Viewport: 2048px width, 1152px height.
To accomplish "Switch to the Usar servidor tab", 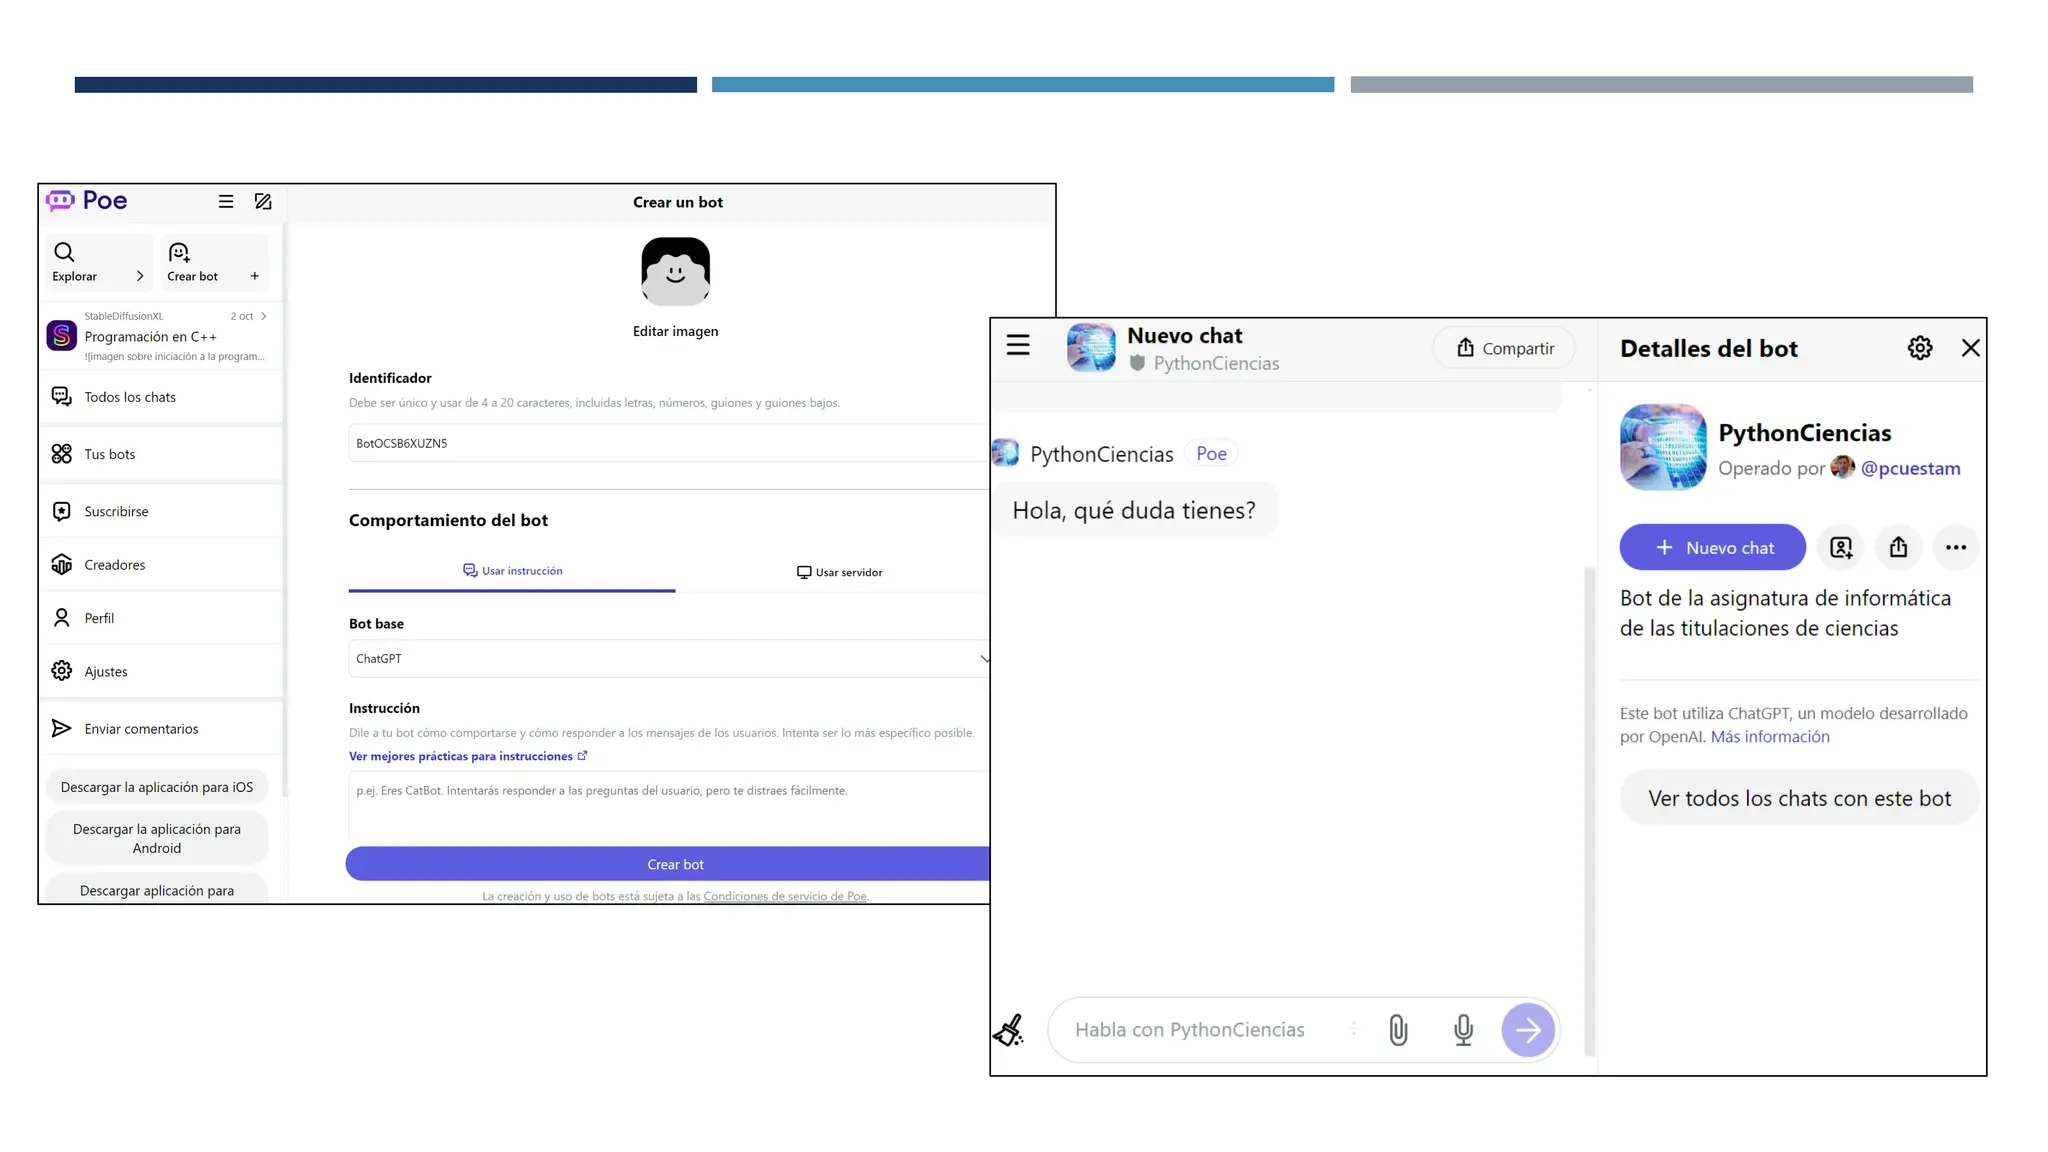I will coord(839,572).
